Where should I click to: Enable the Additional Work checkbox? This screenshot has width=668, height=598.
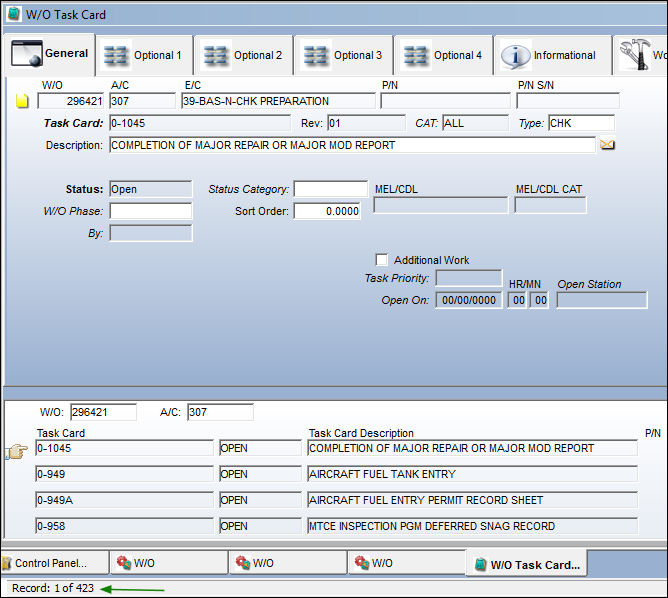click(382, 260)
